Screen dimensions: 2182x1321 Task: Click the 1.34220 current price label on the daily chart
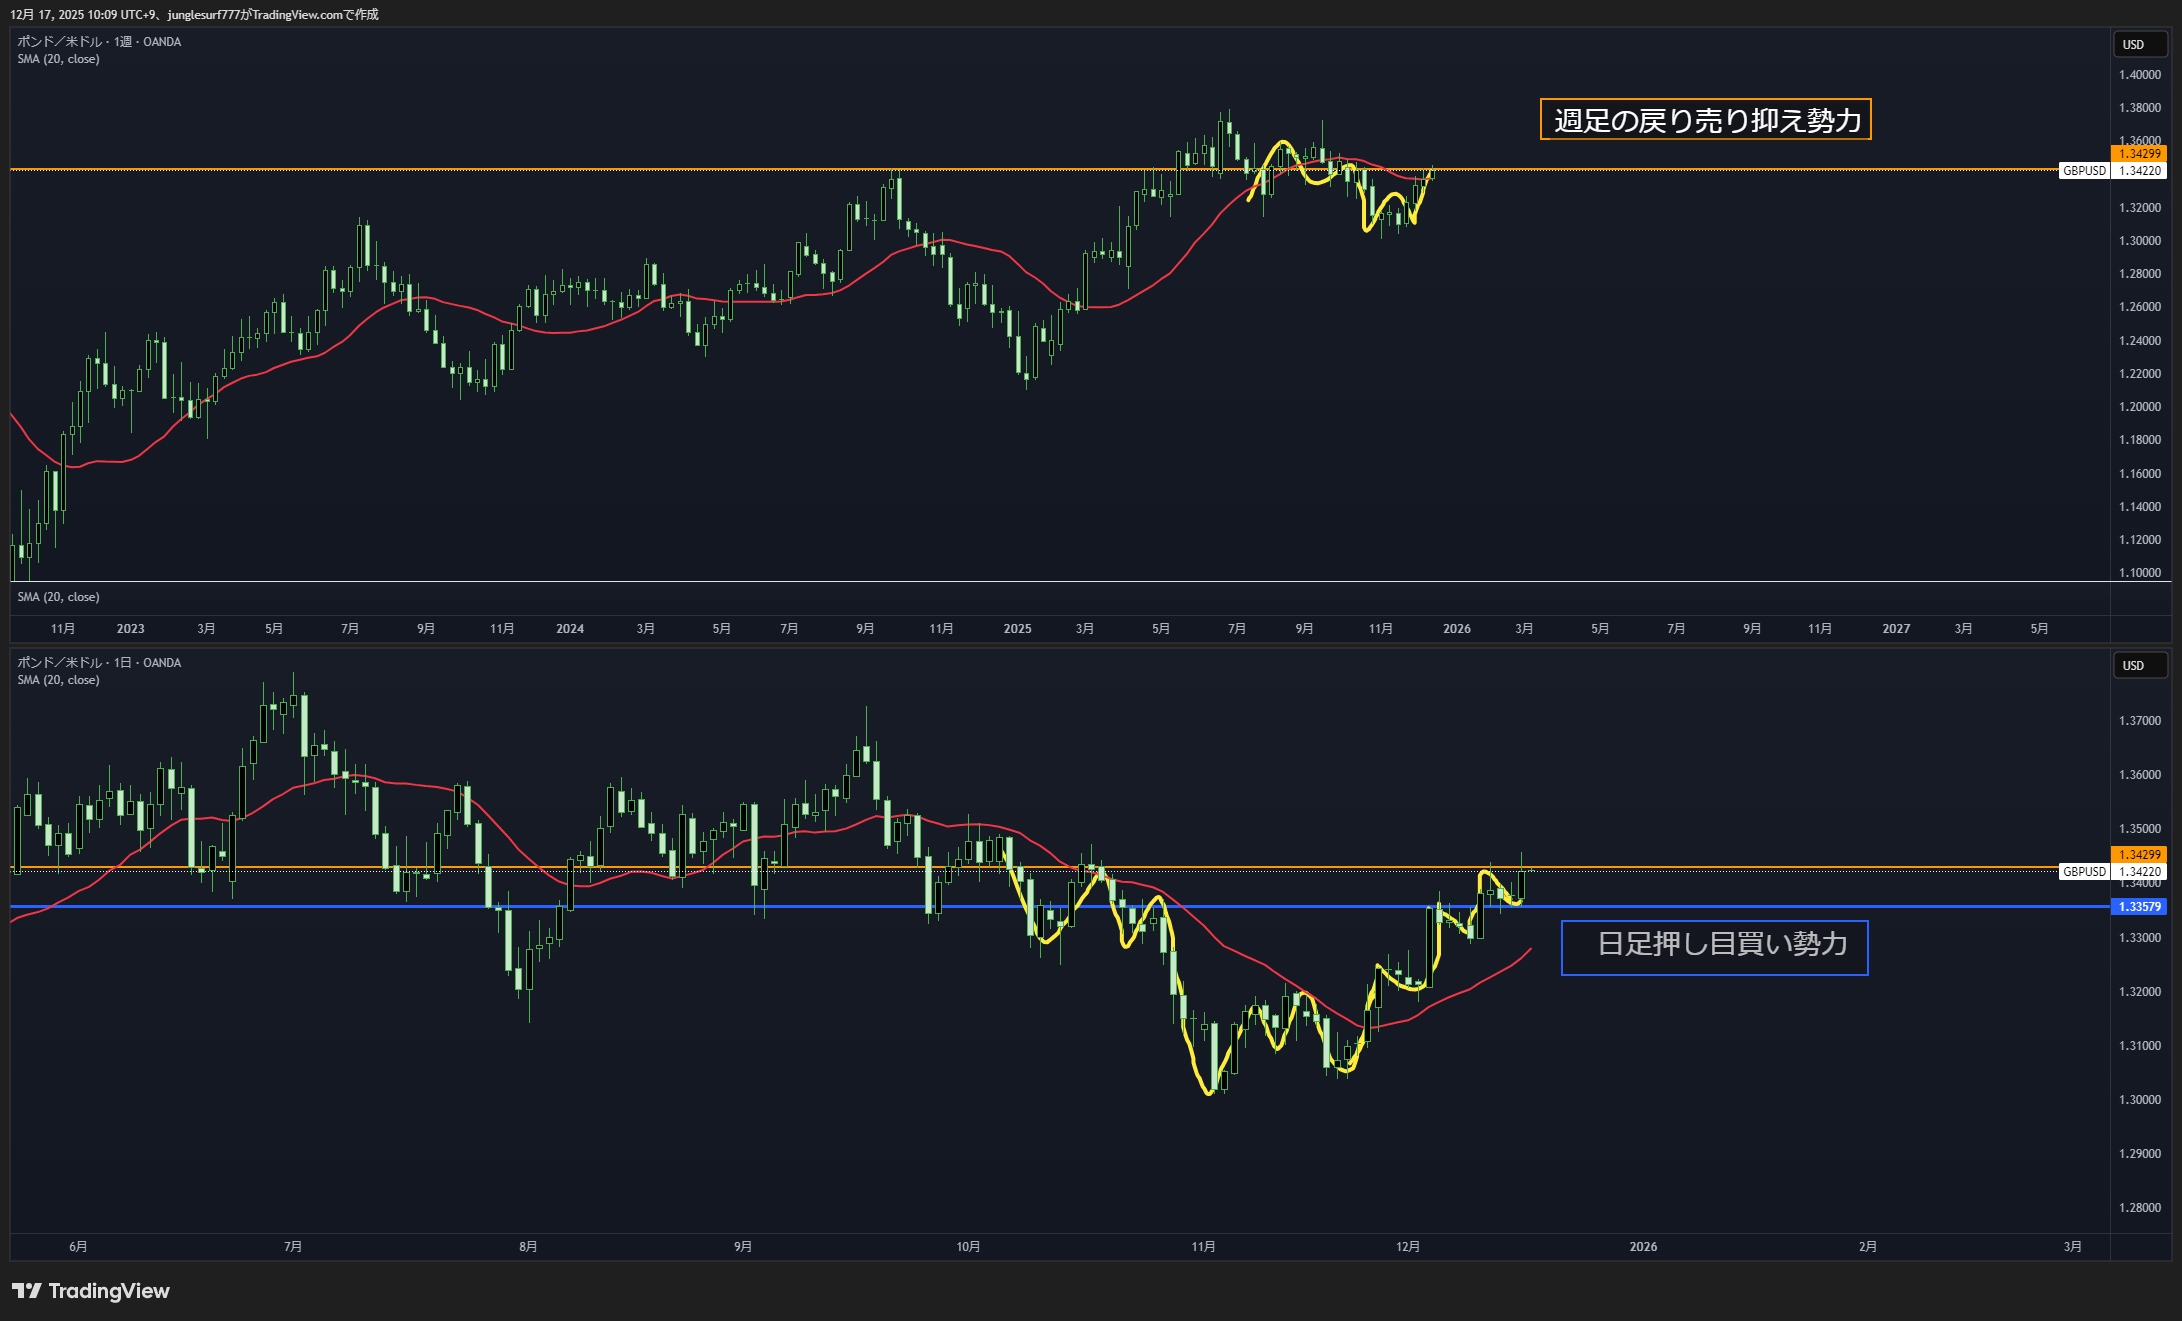coord(2140,872)
